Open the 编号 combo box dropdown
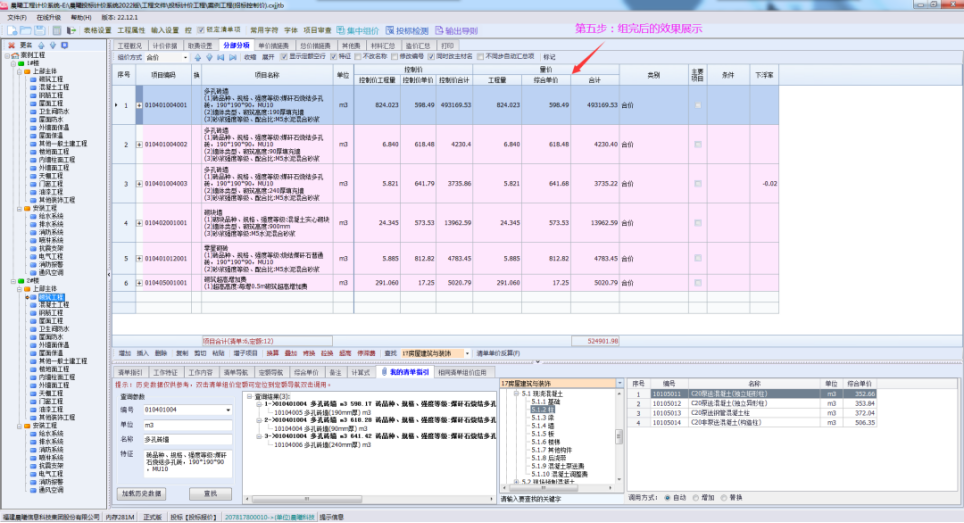 click(x=229, y=409)
